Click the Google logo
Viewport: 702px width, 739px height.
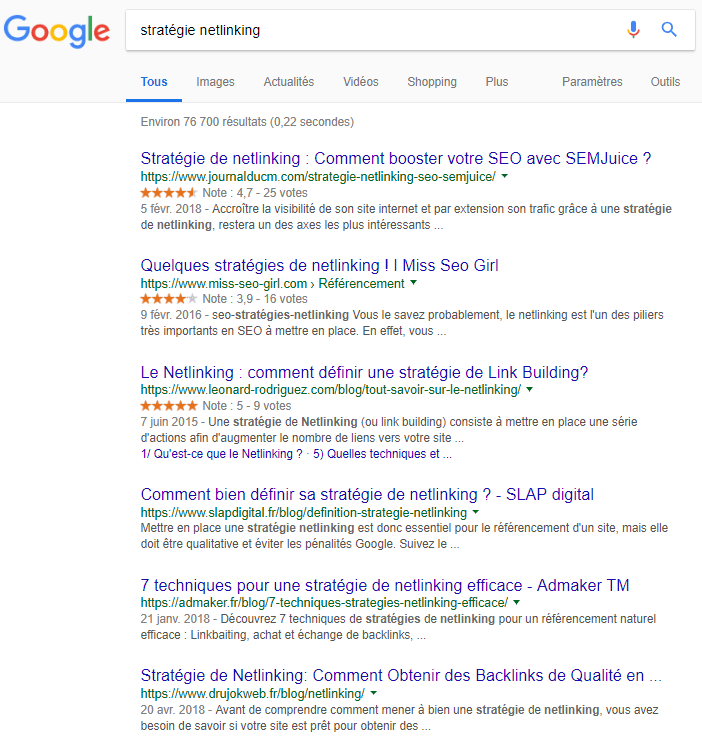point(57,31)
